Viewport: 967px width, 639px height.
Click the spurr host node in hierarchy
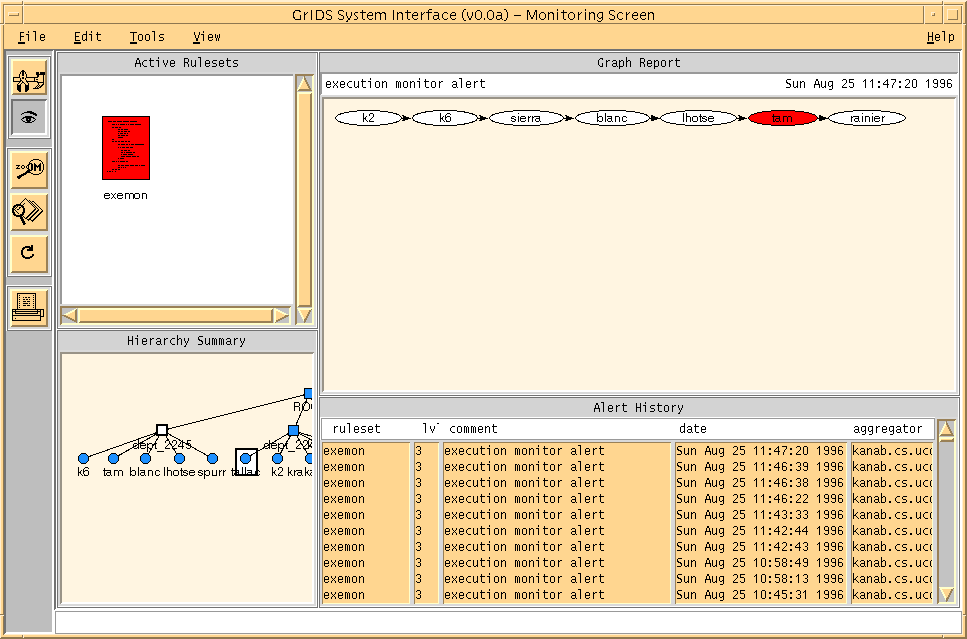tap(212, 459)
